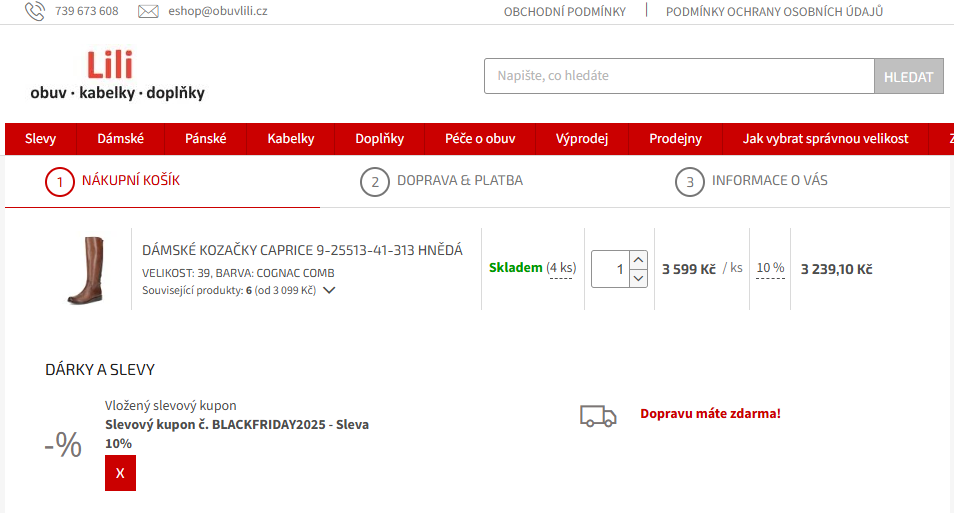Click the phone icon in top bar
Viewport: 954px width, 513px height.
[35, 12]
